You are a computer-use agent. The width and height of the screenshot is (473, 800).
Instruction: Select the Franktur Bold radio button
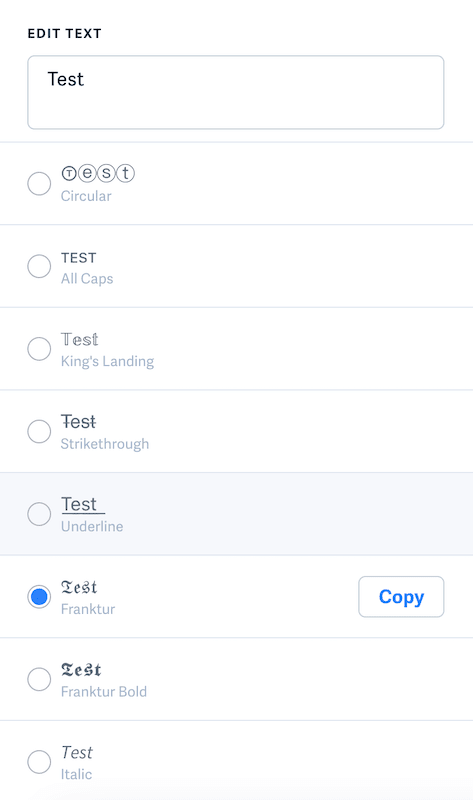click(x=39, y=679)
